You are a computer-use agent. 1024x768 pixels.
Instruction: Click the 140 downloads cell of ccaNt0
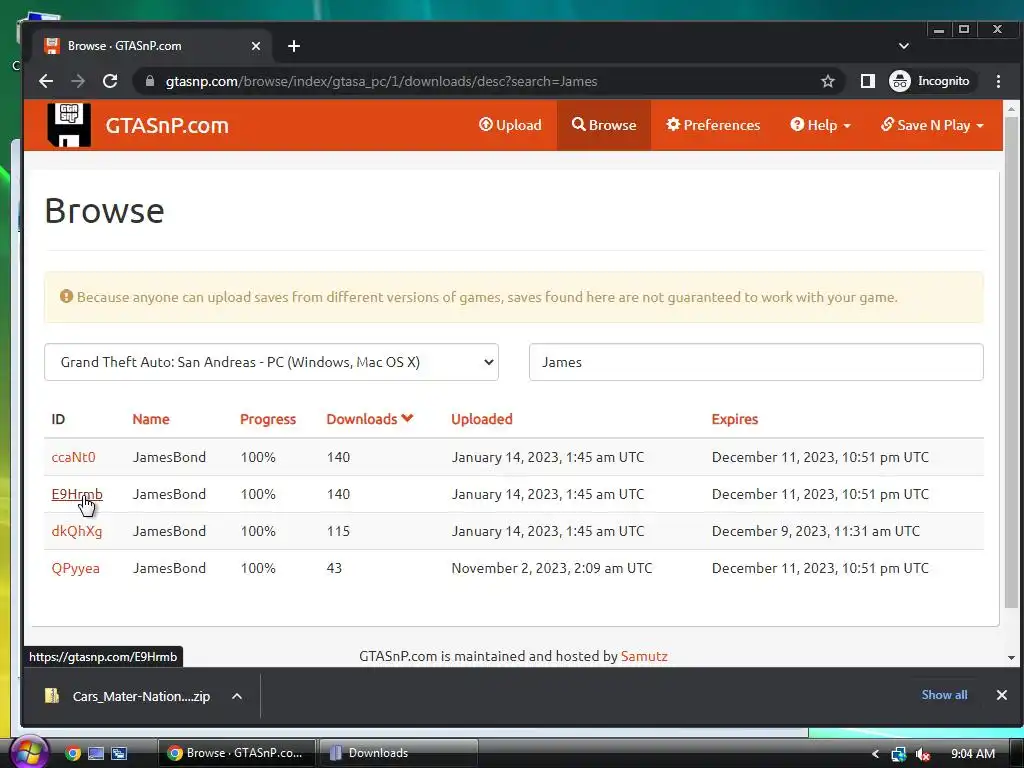click(338, 457)
